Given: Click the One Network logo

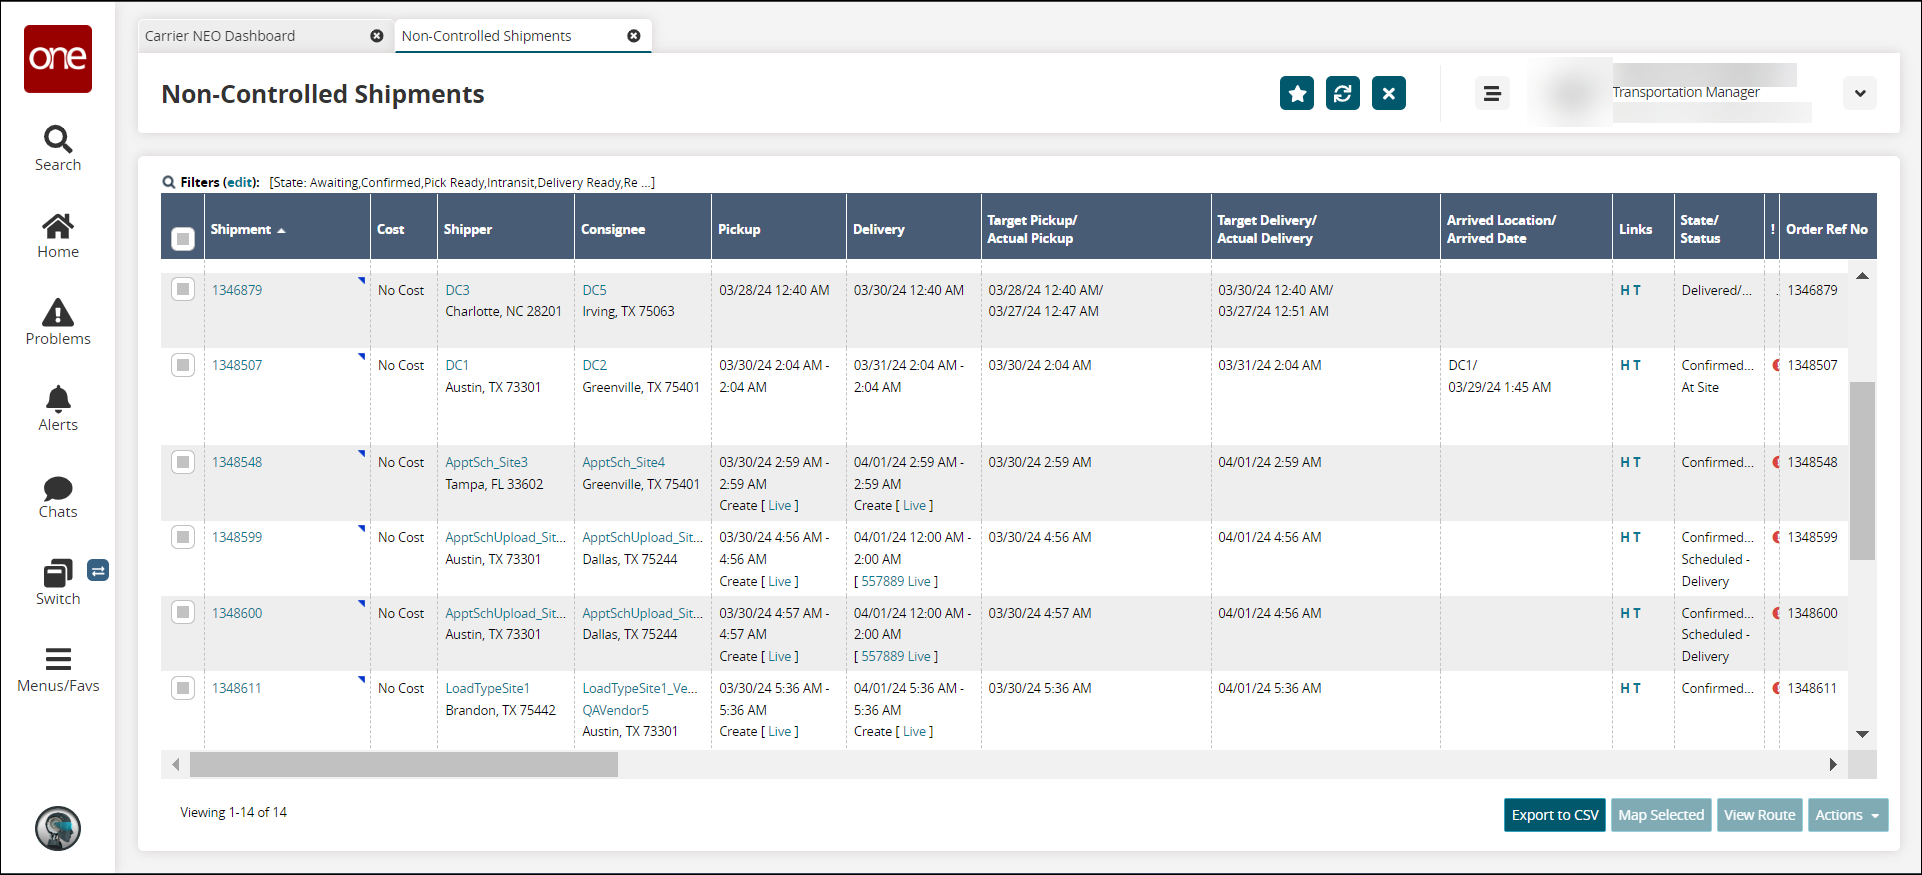Looking at the screenshot, I should (58, 59).
